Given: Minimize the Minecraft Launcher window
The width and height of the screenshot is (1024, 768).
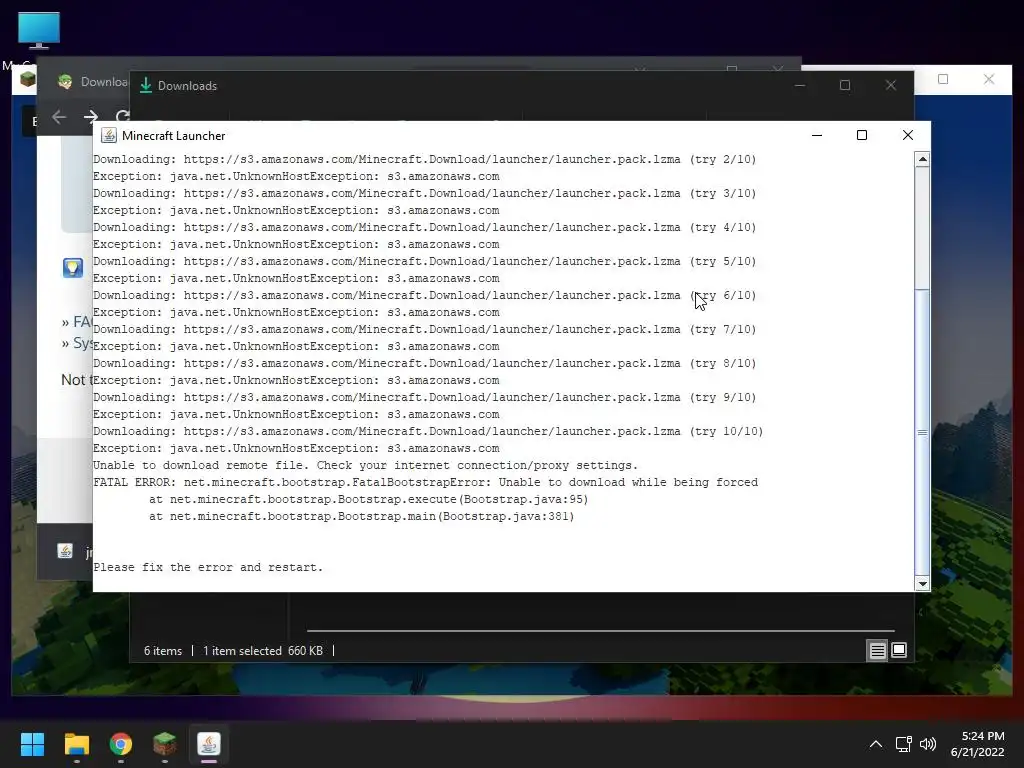Looking at the screenshot, I should point(817,135).
